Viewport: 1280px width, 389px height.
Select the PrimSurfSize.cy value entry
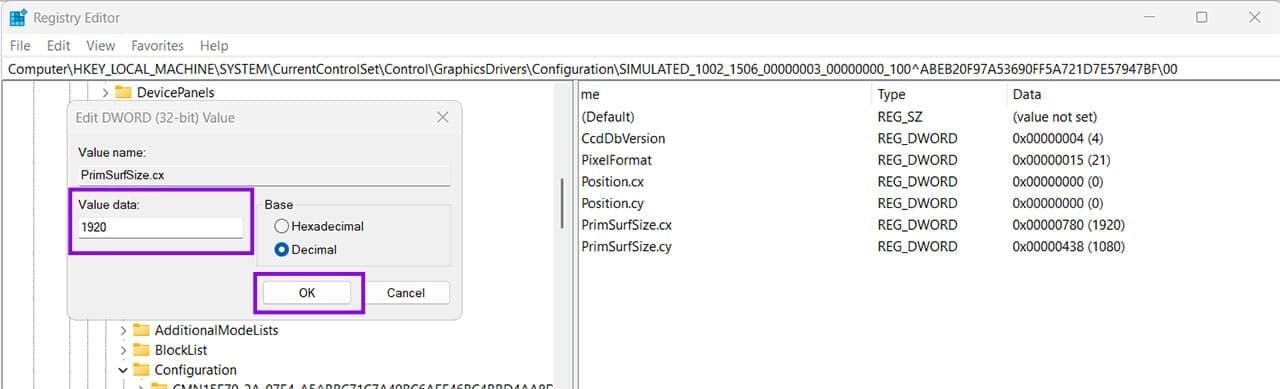(x=626, y=246)
